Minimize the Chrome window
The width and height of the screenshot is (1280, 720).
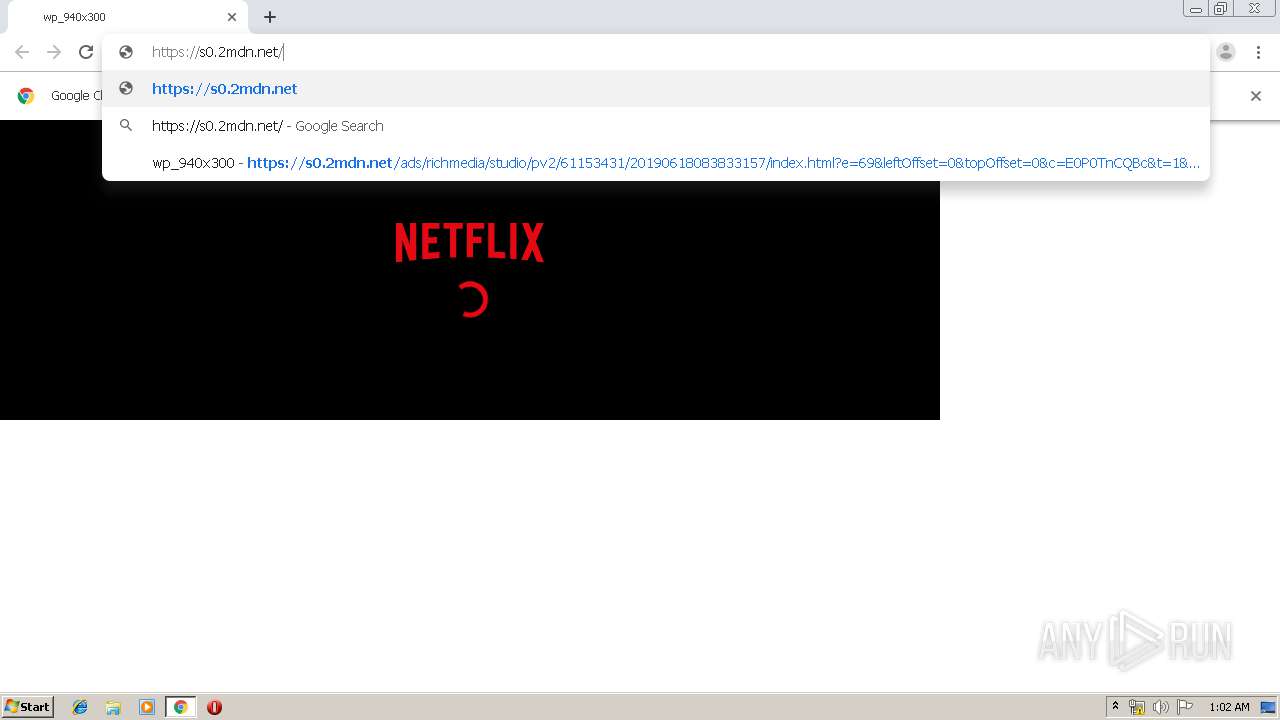click(1195, 9)
